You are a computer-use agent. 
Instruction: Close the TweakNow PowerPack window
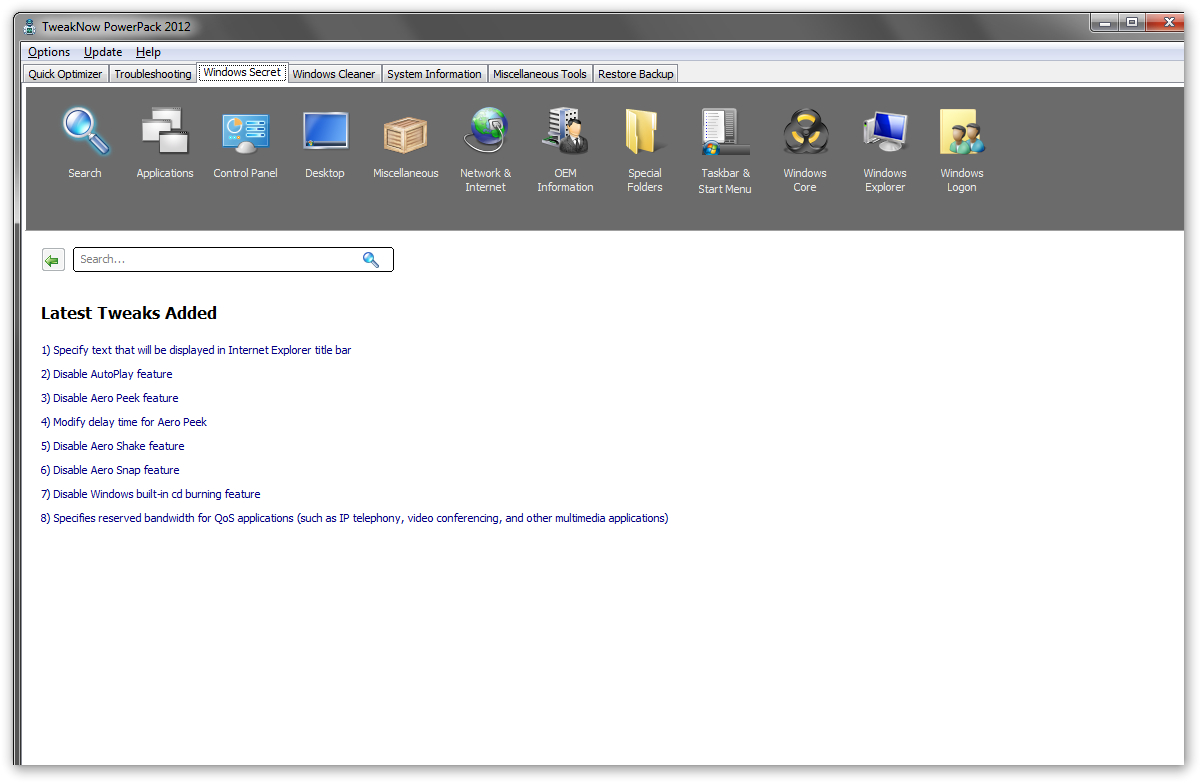coord(1166,22)
